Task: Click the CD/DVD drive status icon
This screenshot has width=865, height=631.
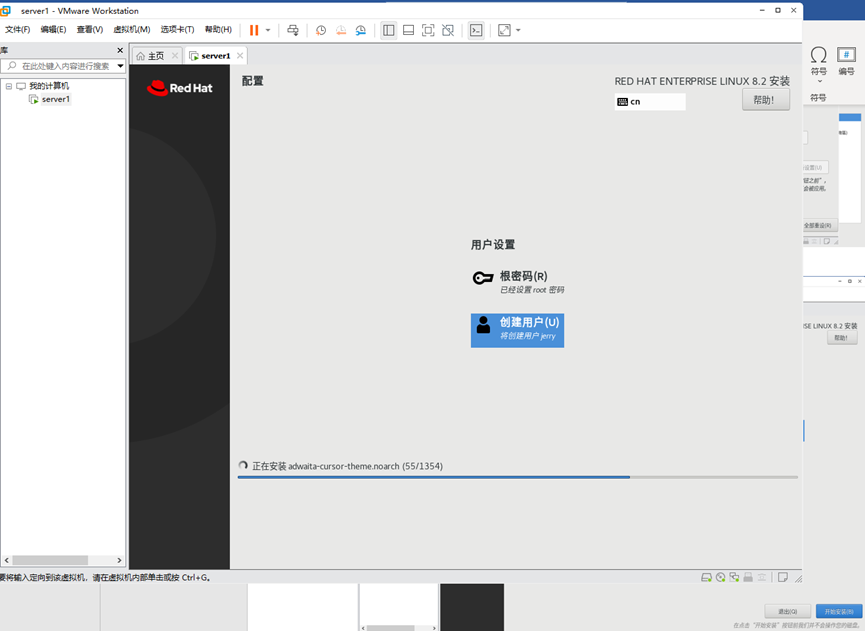Action: point(720,577)
